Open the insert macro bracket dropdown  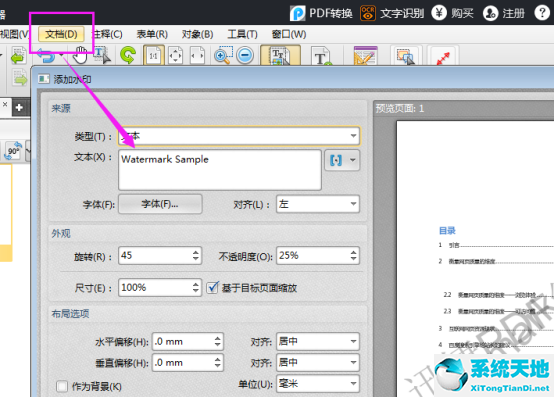click(342, 160)
